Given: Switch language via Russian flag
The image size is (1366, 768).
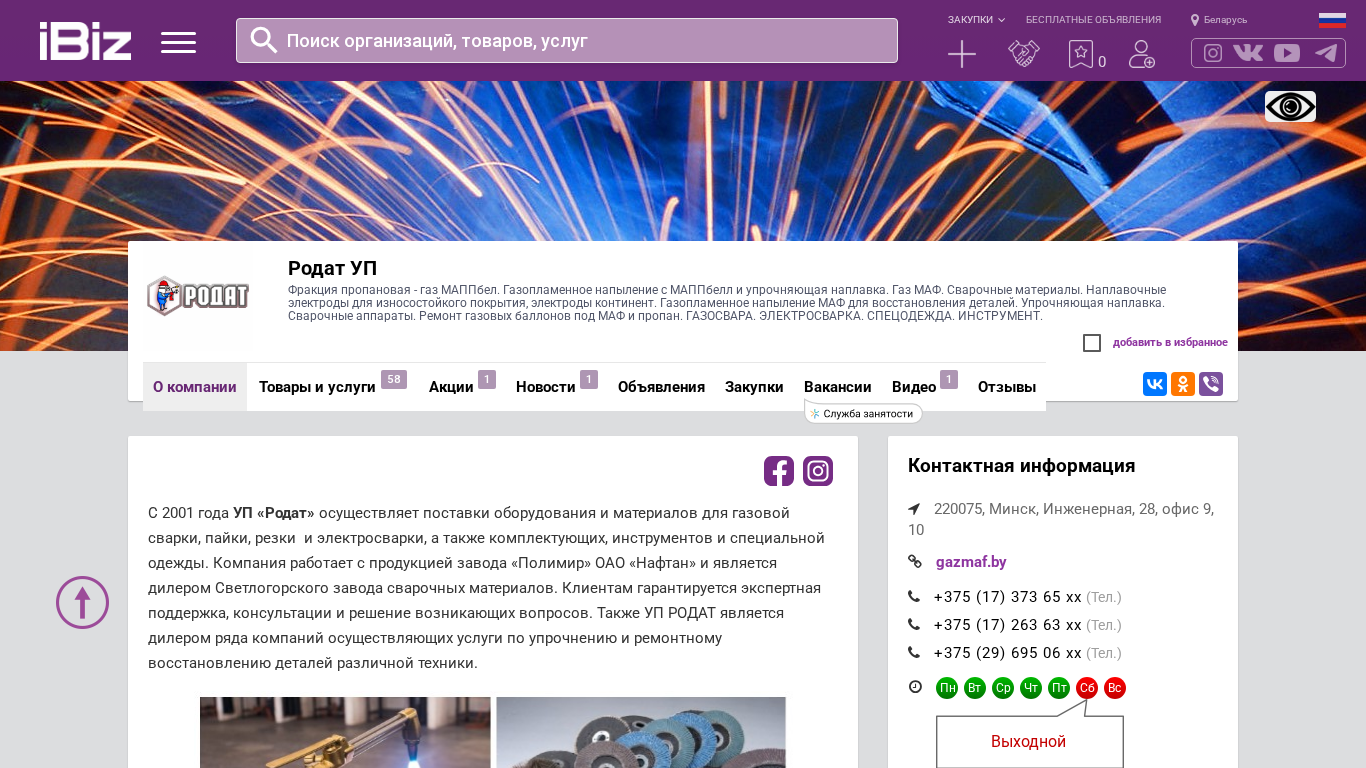Looking at the screenshot, I should 1332,20.
